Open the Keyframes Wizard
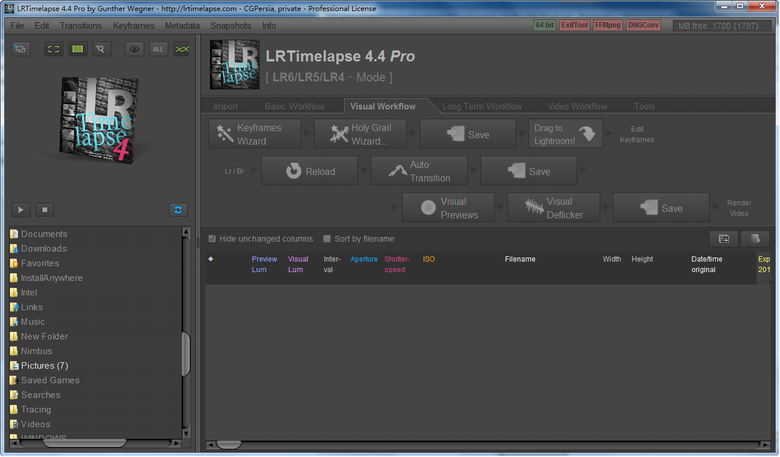 258,134
